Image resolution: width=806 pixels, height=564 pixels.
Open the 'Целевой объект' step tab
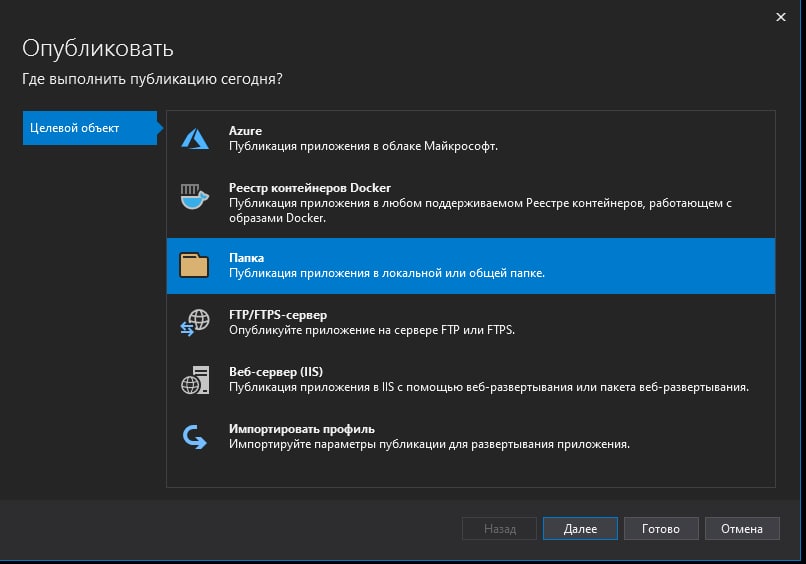90,128
